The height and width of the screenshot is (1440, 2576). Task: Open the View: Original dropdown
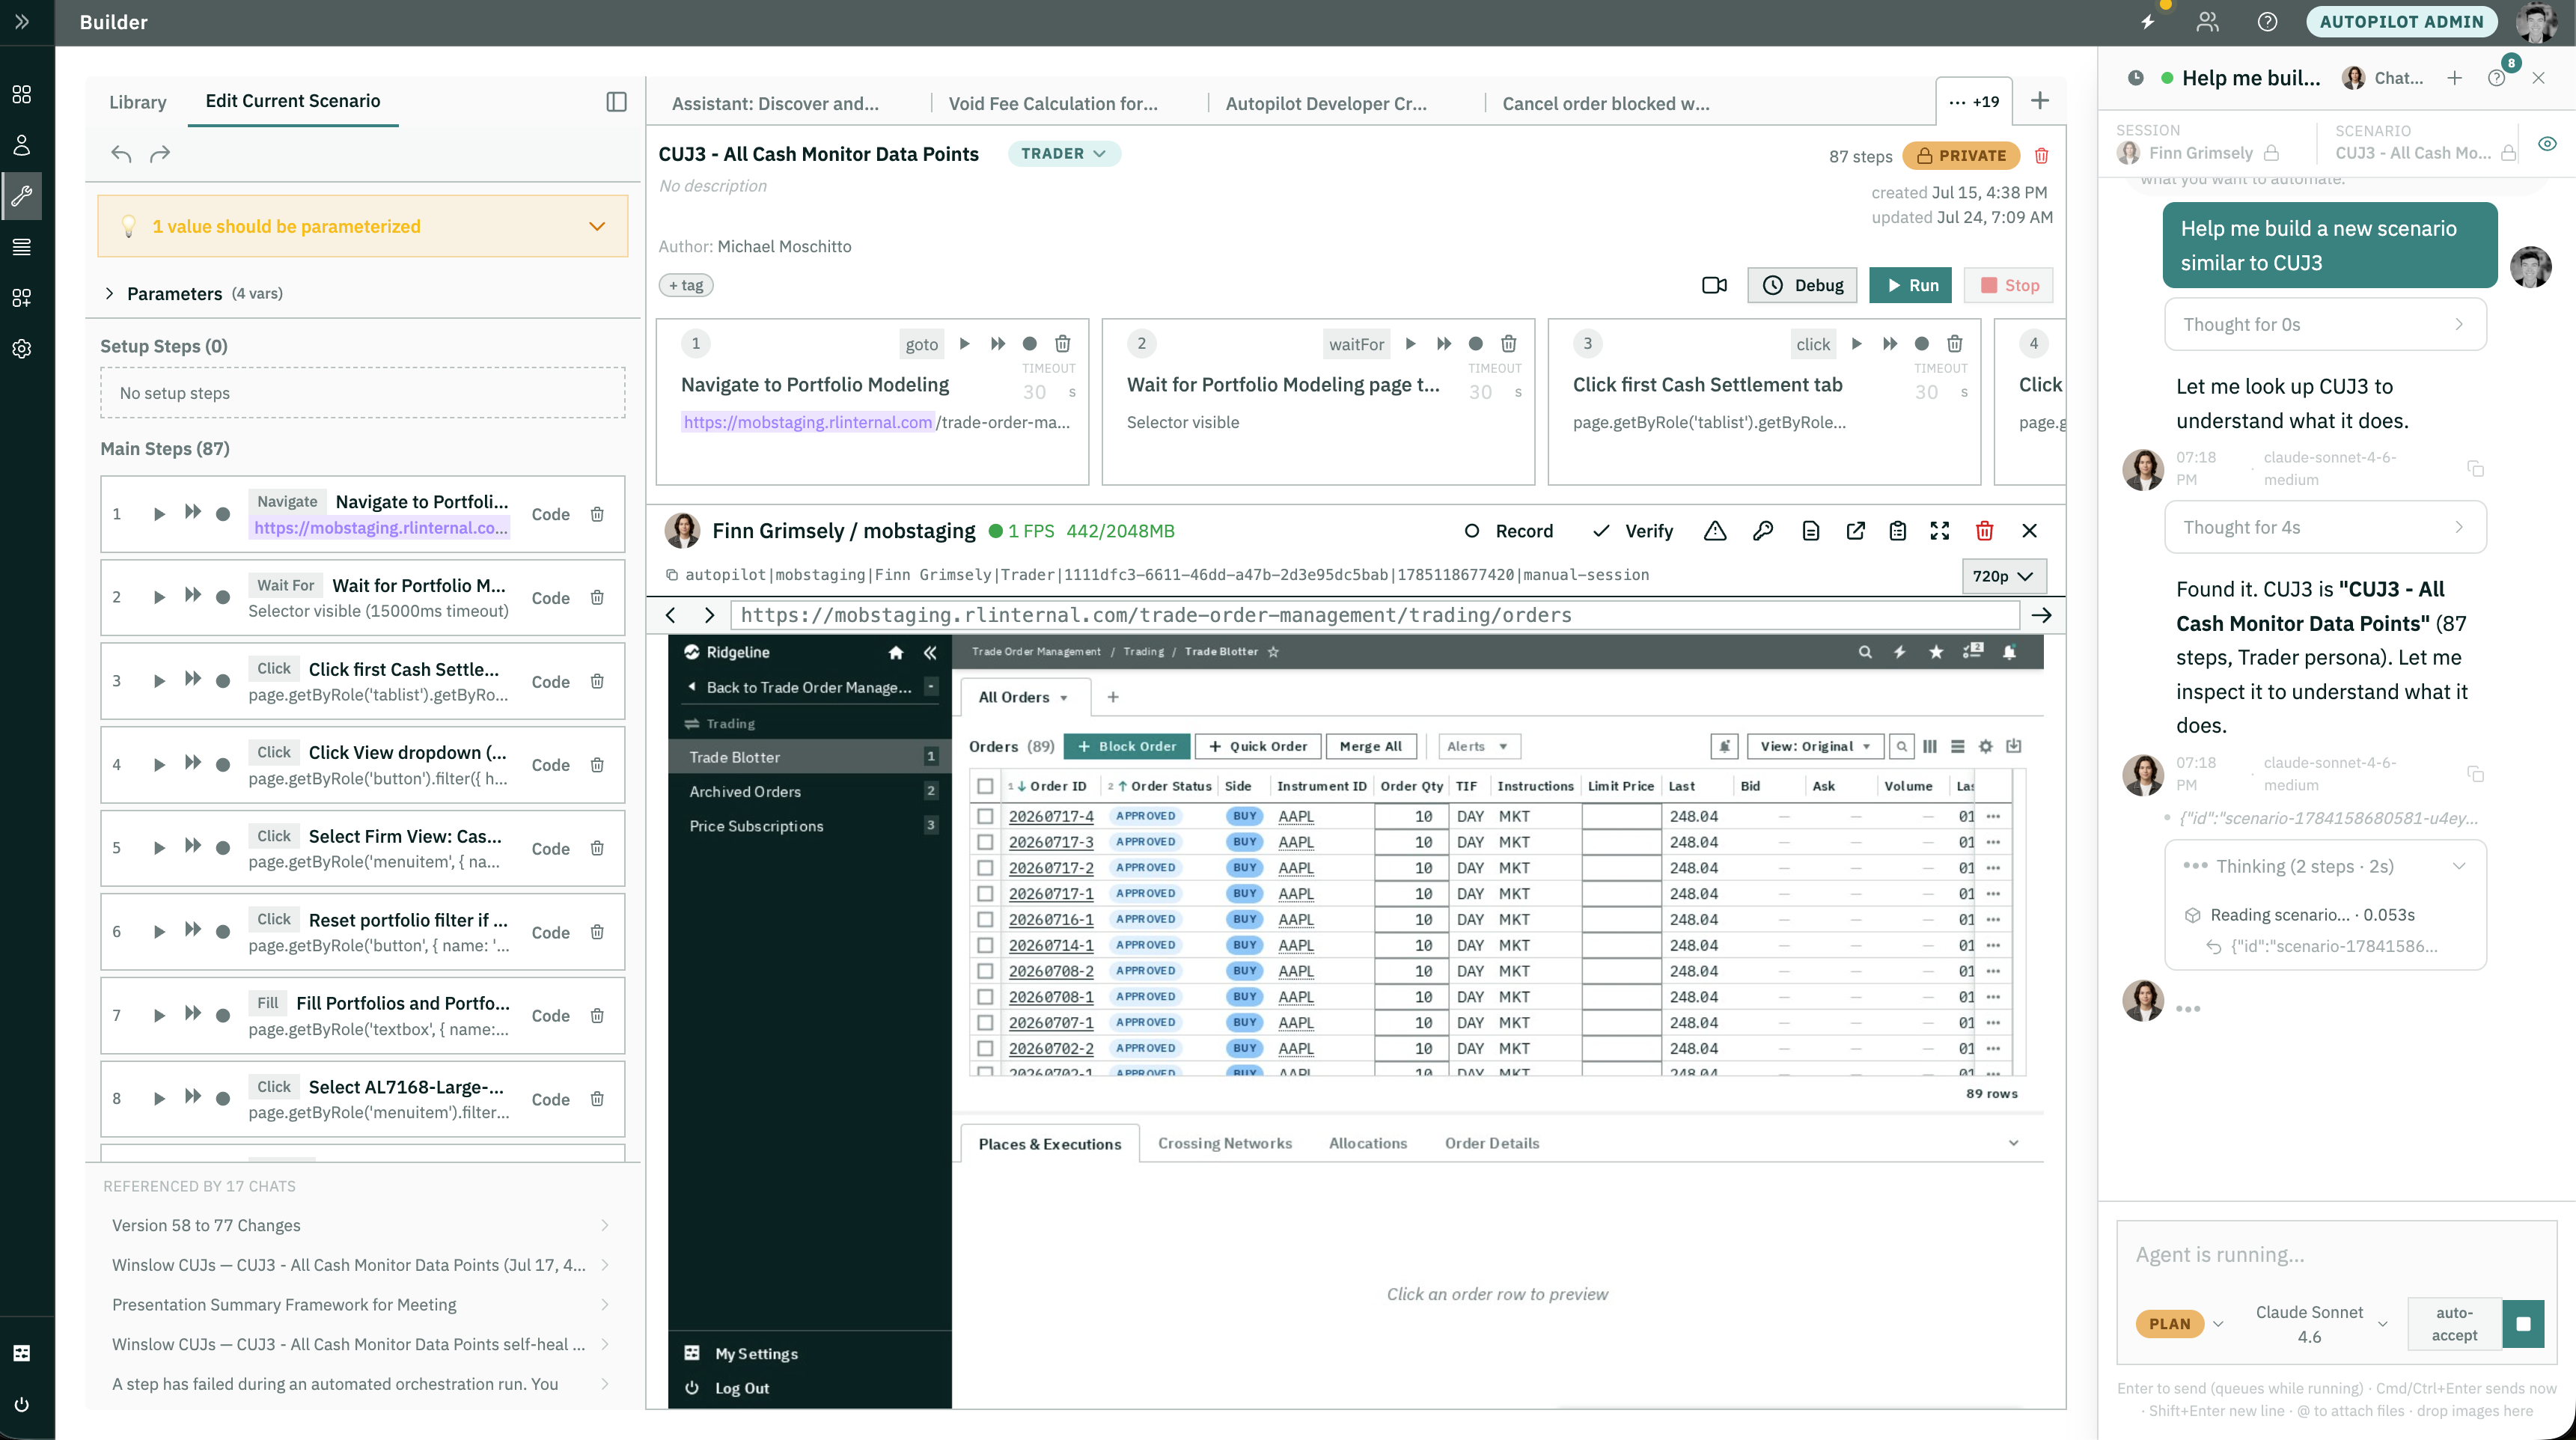coord(1814,746)
